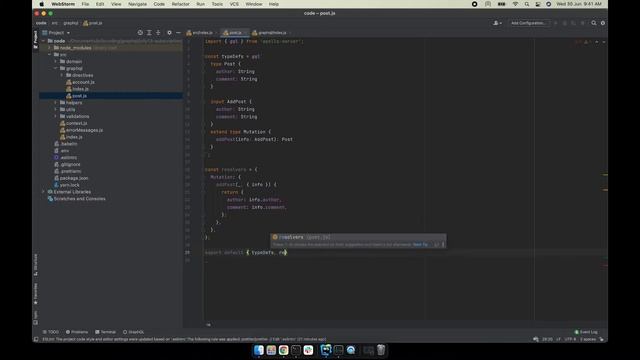Click the Collapse All icon in Project panel

click(x=158, y=33)
